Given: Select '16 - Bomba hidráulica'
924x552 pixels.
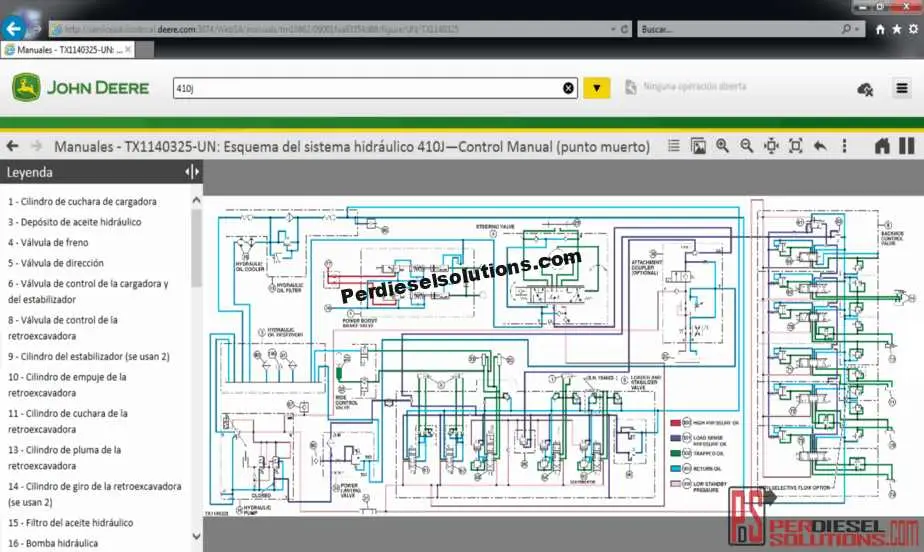Looking at the screenshot, I should [53, 543].
